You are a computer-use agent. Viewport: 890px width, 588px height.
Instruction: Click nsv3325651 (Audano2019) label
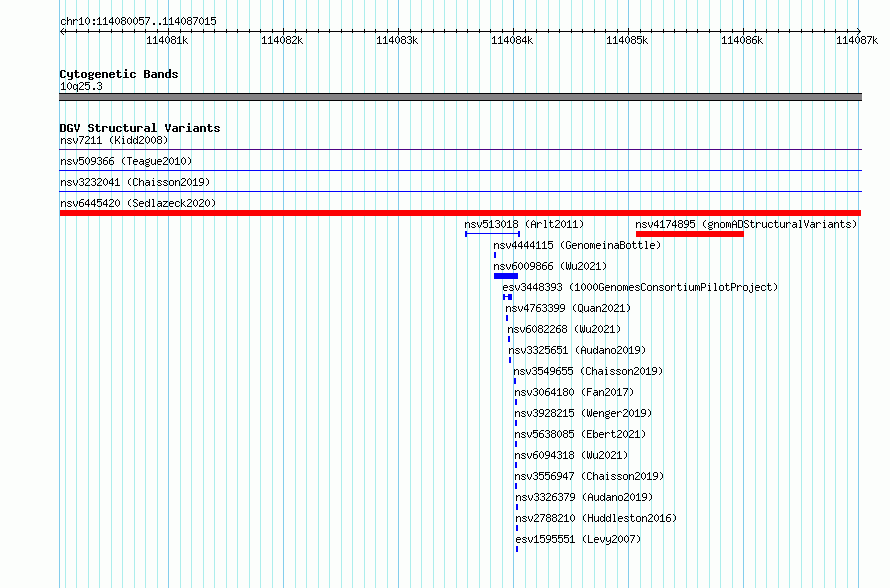coord(577,350)
